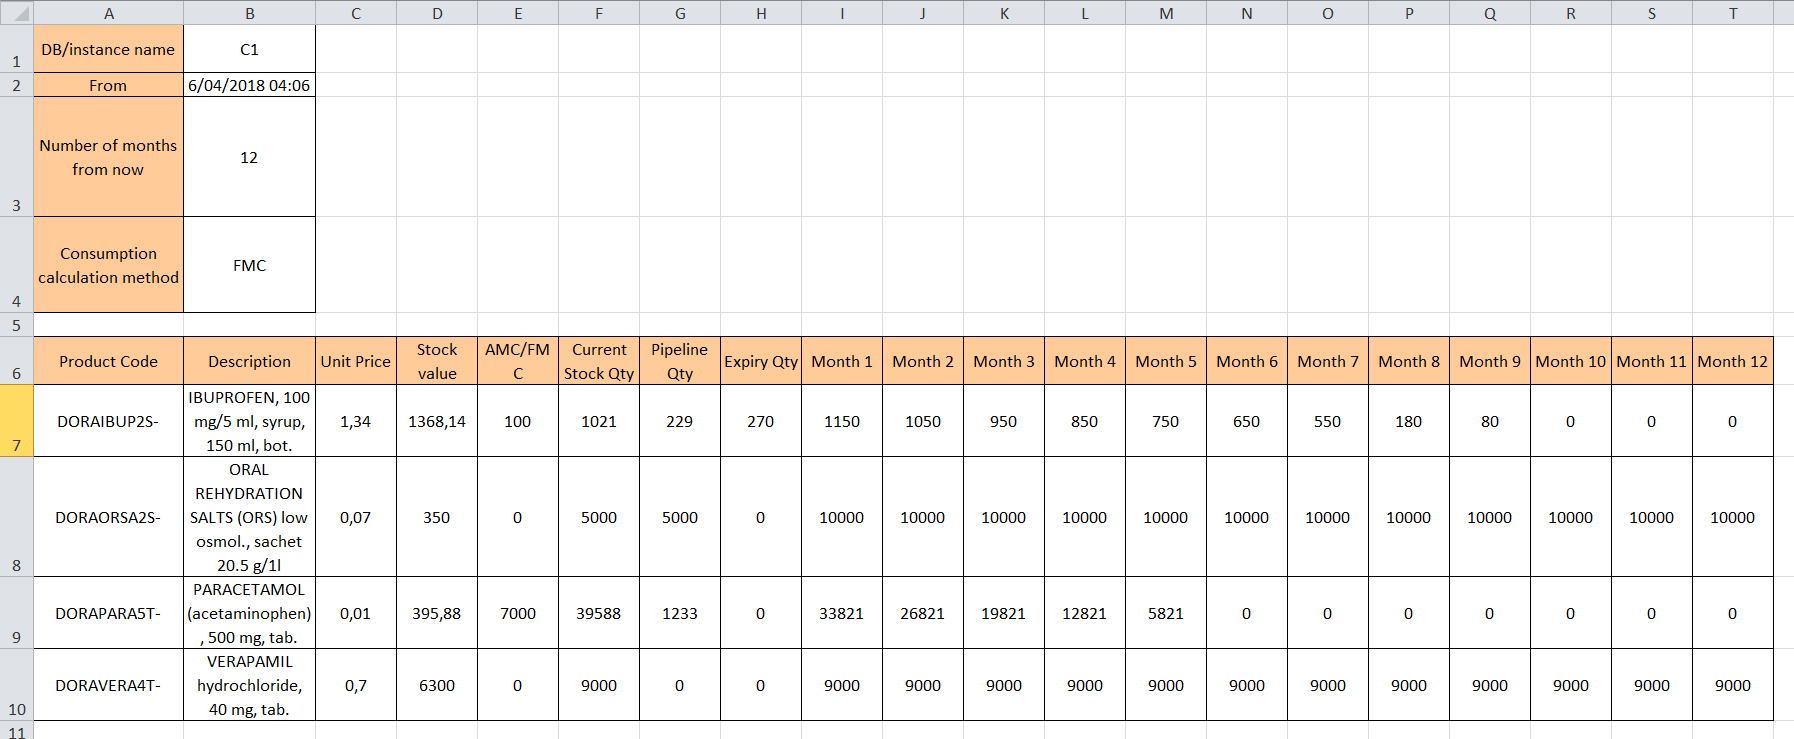Select the DORAIBUP2S- product code cell

coord(108,421)
